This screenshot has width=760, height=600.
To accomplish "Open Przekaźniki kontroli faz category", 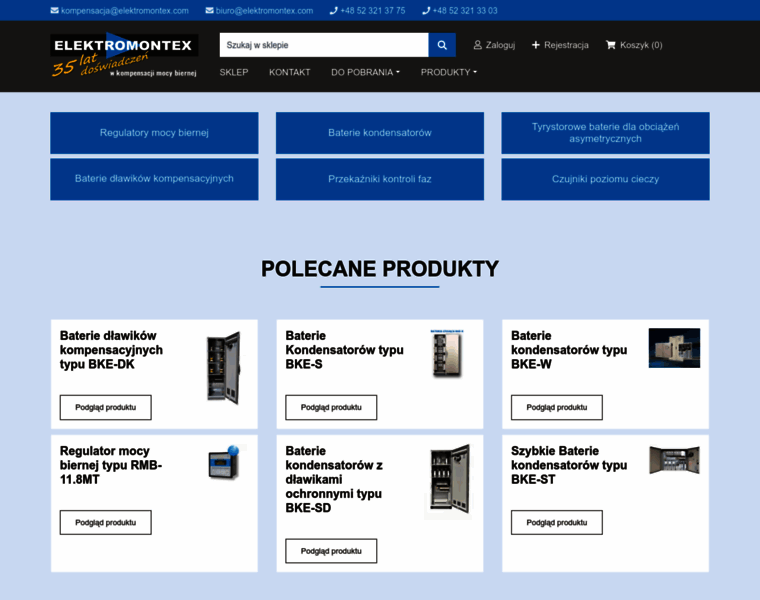I will (380, 179).
